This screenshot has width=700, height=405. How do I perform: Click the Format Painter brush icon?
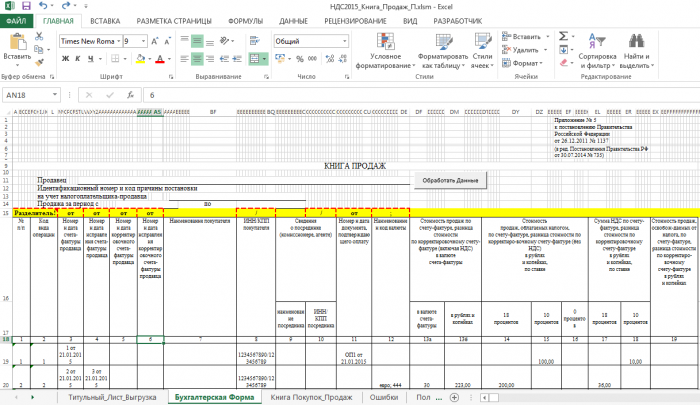39,62
